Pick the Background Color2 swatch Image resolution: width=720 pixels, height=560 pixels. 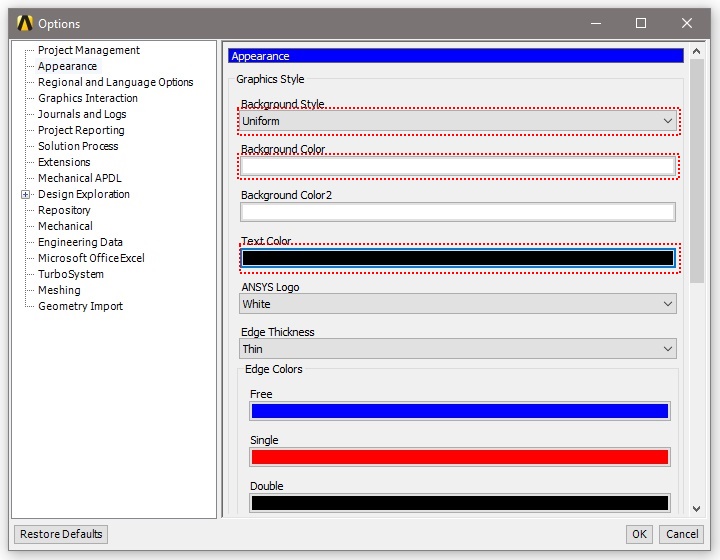coord(458,212)
